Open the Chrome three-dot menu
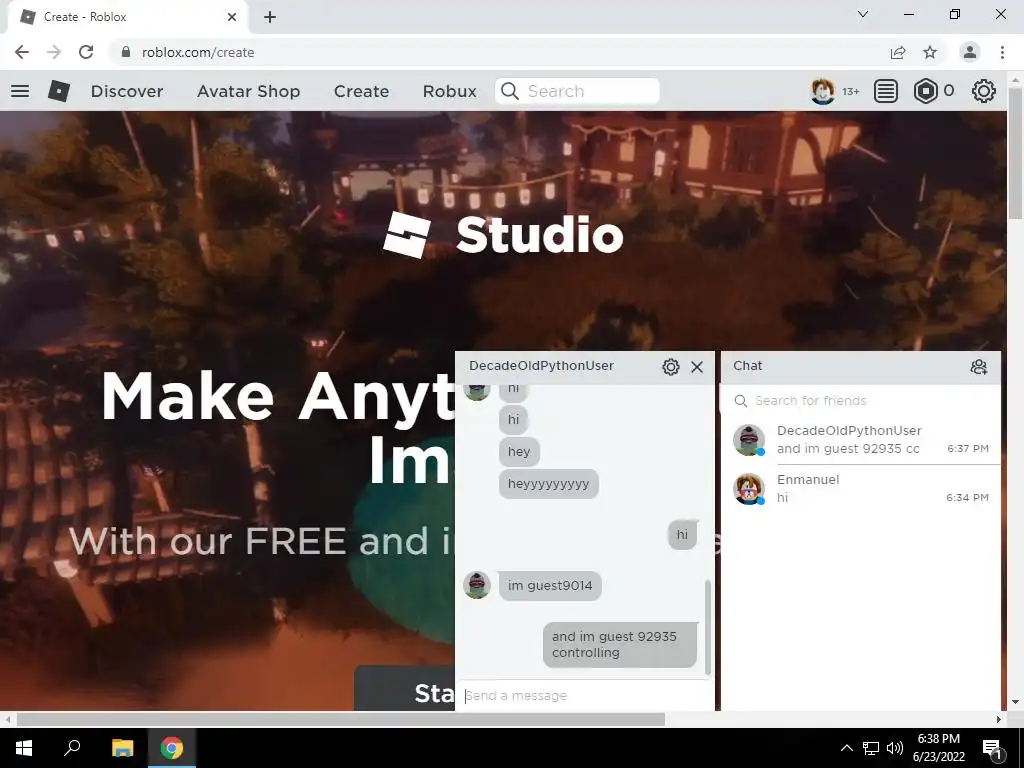This screenshot has width=1024, height=768. 1002,52
